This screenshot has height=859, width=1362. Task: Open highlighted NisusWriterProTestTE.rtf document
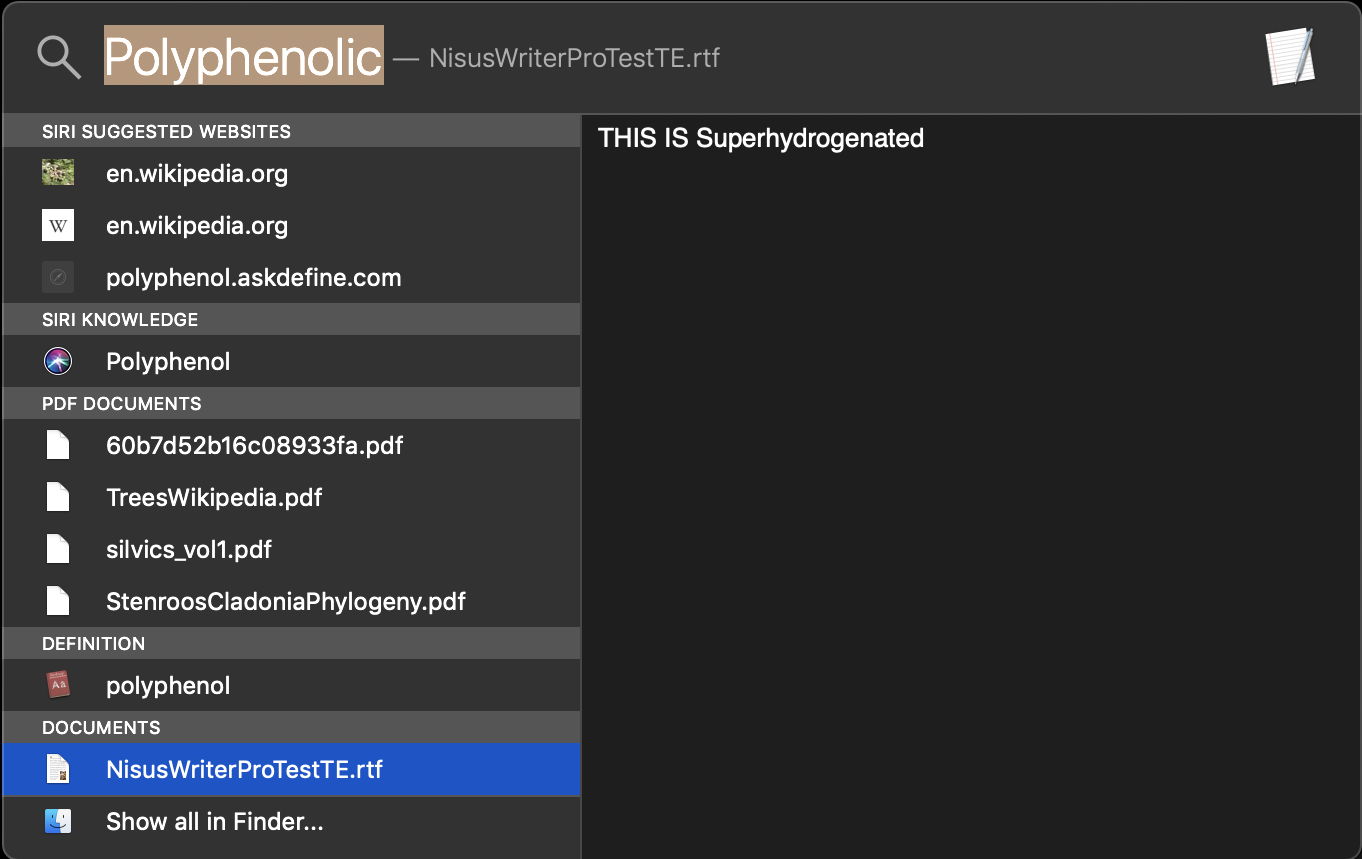(x=244, y=770)
